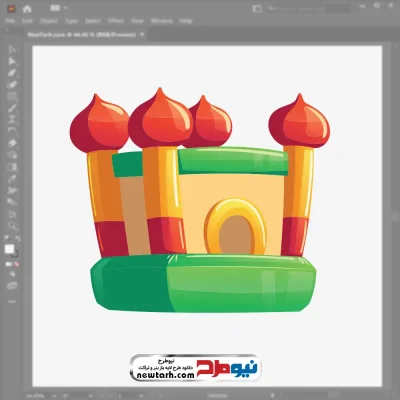Click the Home icon
400x400 pixels.
pyautogui.click(x=27, y=9)
